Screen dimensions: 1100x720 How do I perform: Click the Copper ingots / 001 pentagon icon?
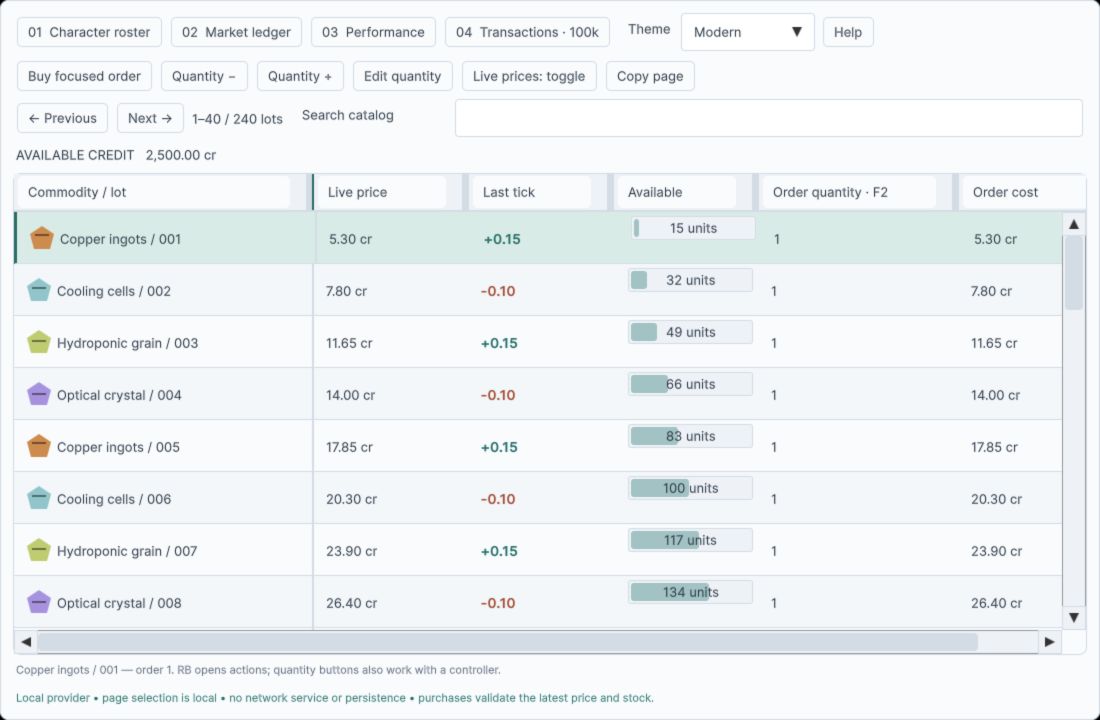(41, 239)
